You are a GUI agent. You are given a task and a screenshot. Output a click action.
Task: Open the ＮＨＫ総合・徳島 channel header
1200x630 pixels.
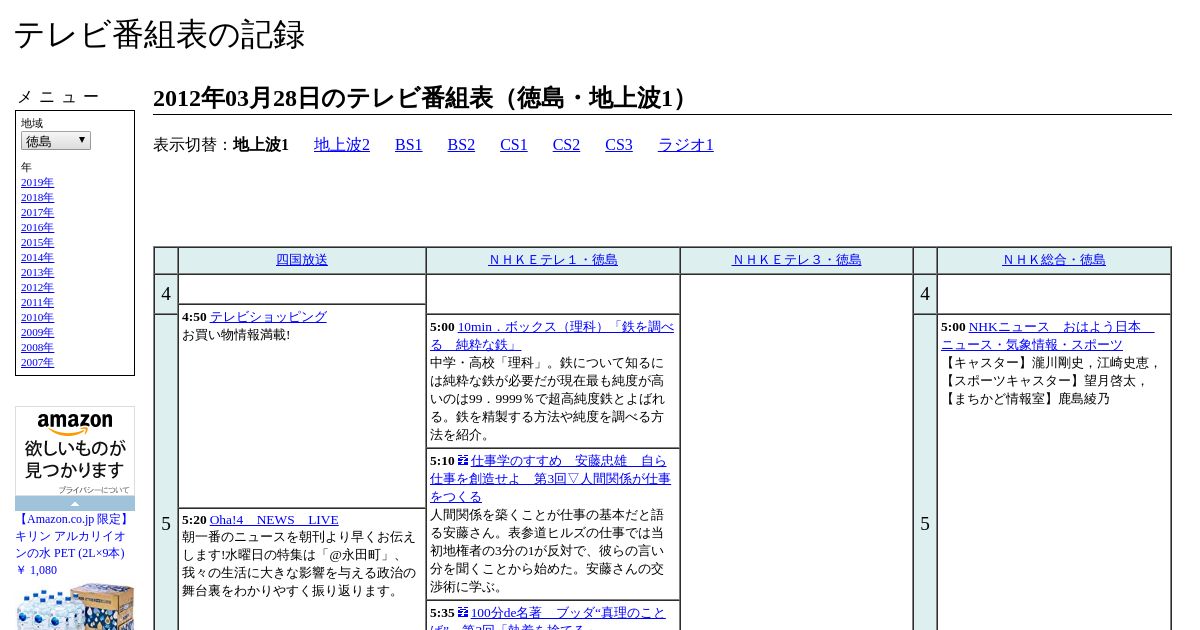coord(1054,260)
